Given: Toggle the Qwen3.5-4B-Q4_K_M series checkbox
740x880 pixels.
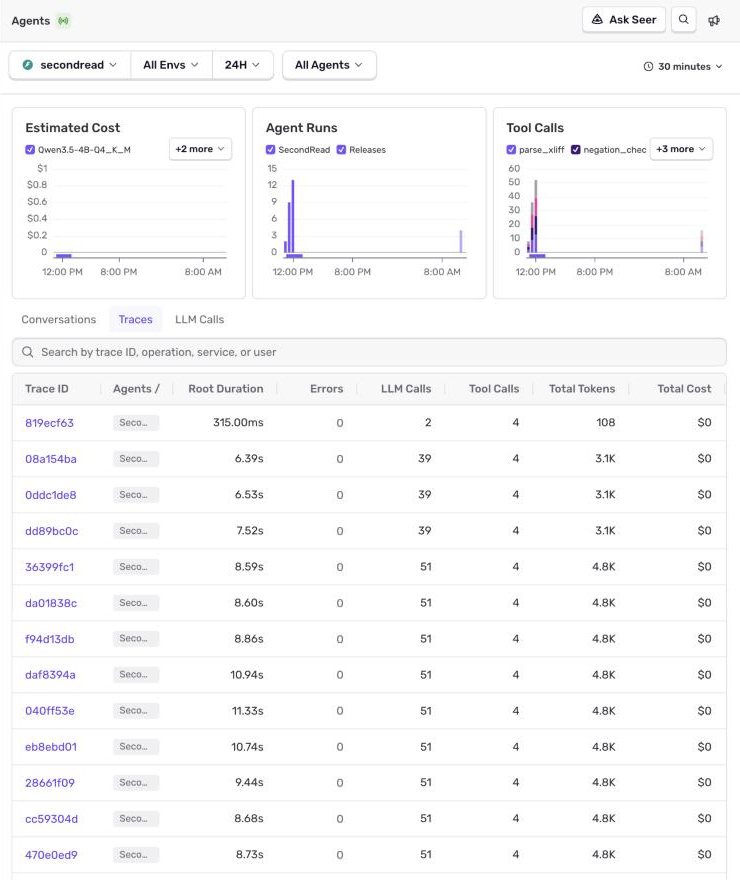Looking at the screenshot, I should [30, 149].
